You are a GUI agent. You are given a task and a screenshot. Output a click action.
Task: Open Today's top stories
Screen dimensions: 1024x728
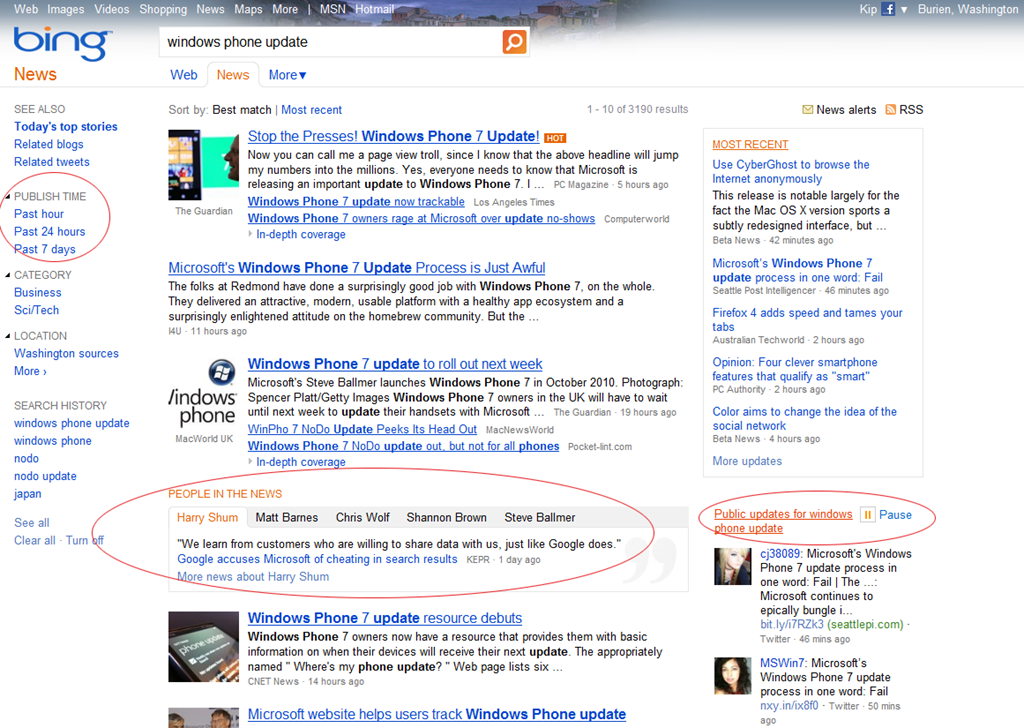pos(66,127)
